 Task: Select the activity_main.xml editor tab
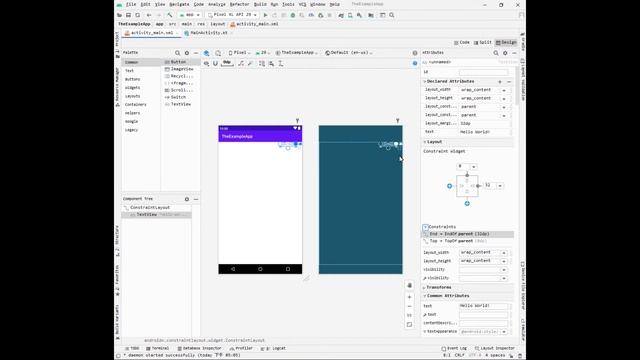coord(151,33)
